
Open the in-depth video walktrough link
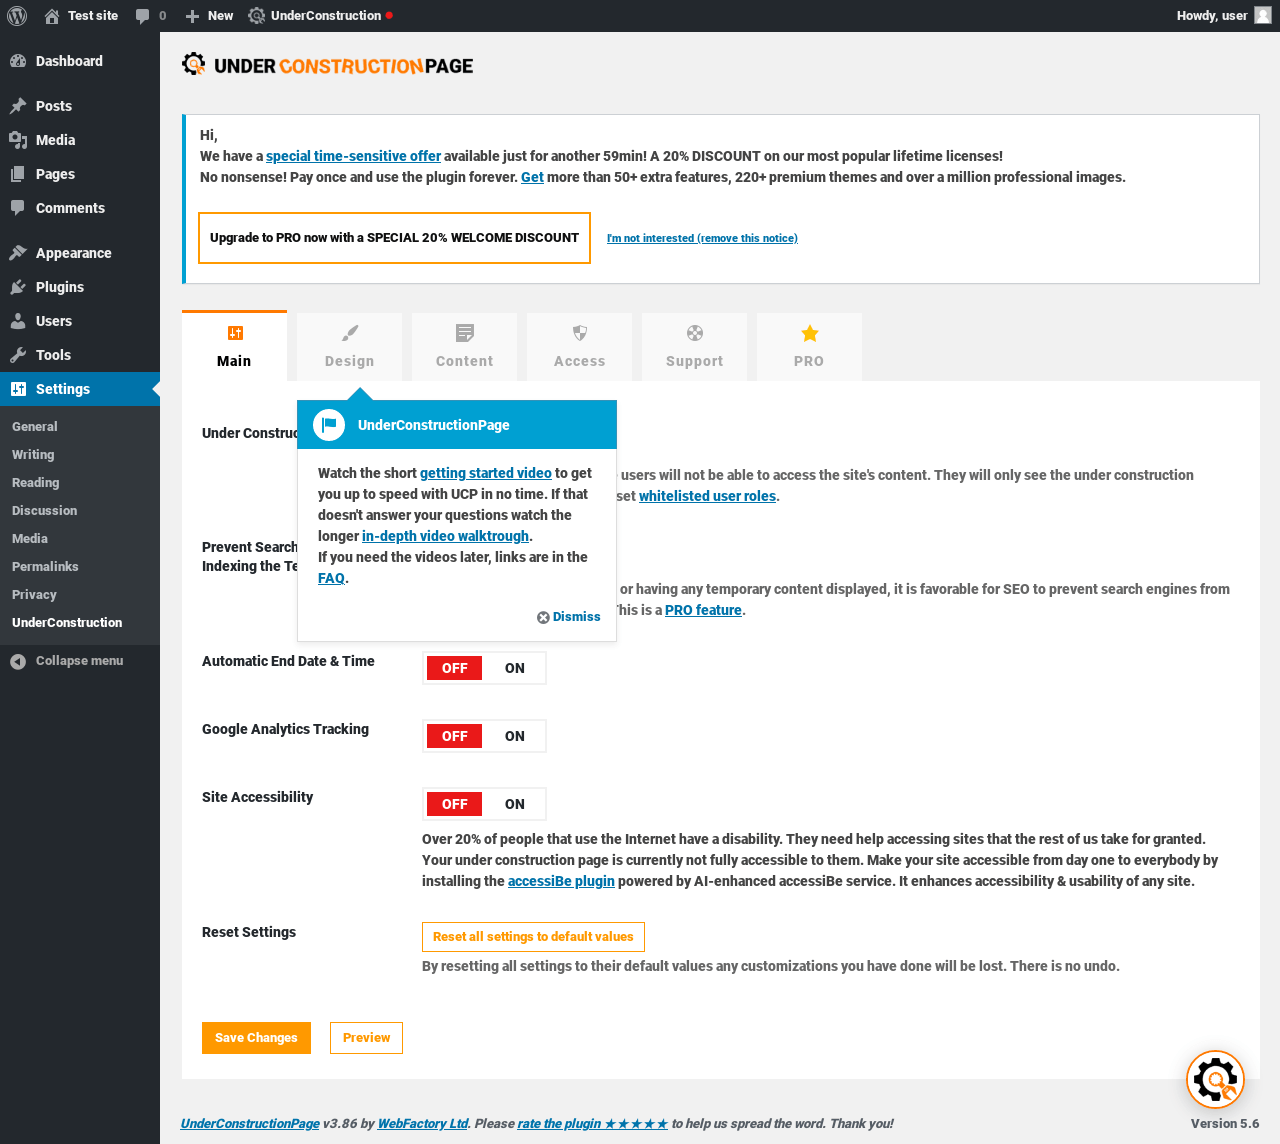pyautogui.click(x=445, y=536)
